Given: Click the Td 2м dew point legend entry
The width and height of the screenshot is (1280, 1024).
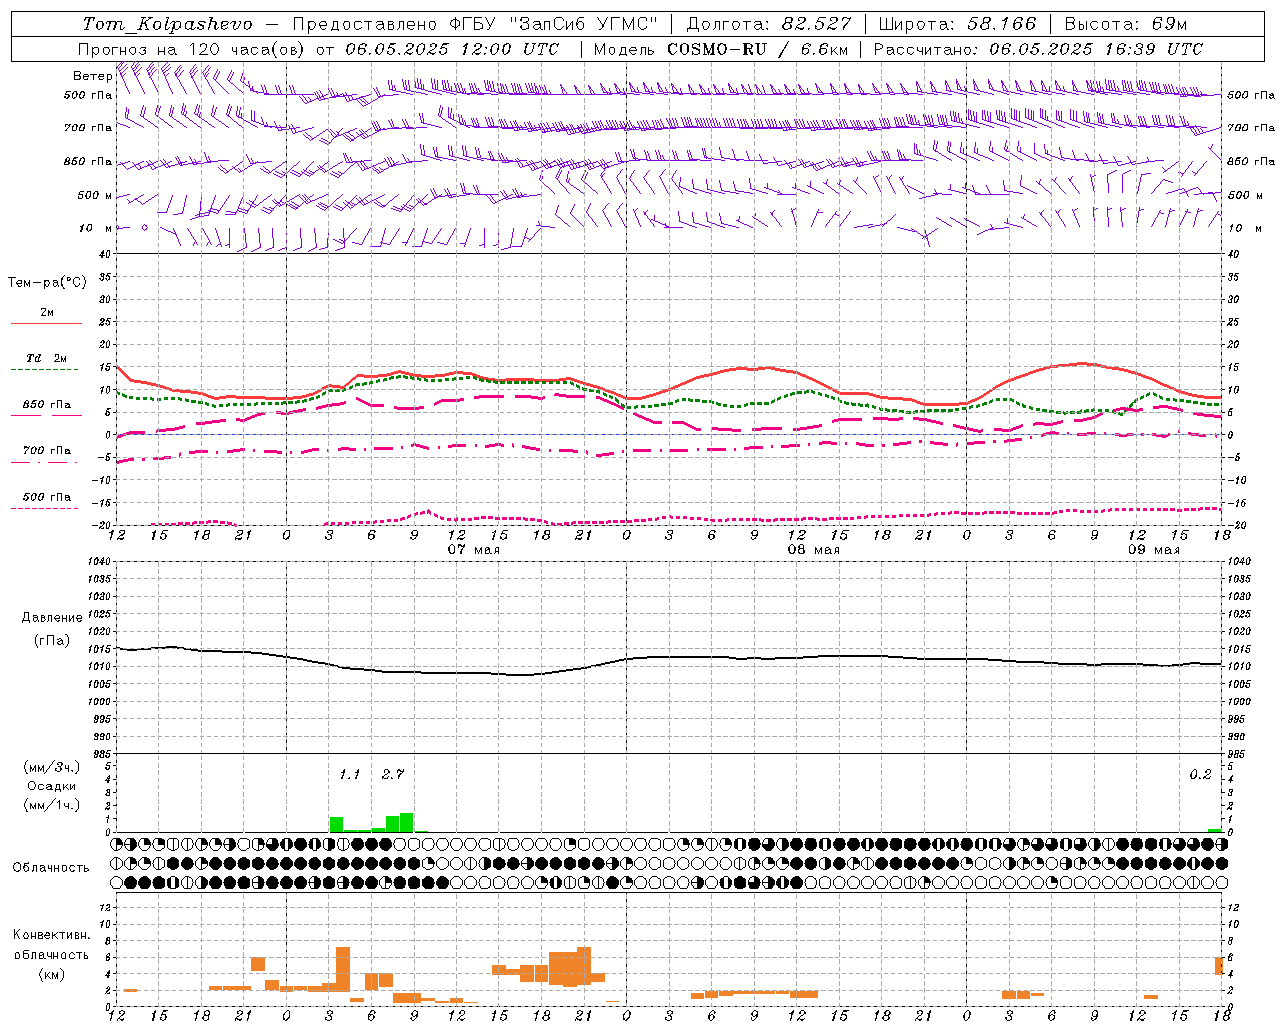Looking at the screenshot, I should coord(47,358).
